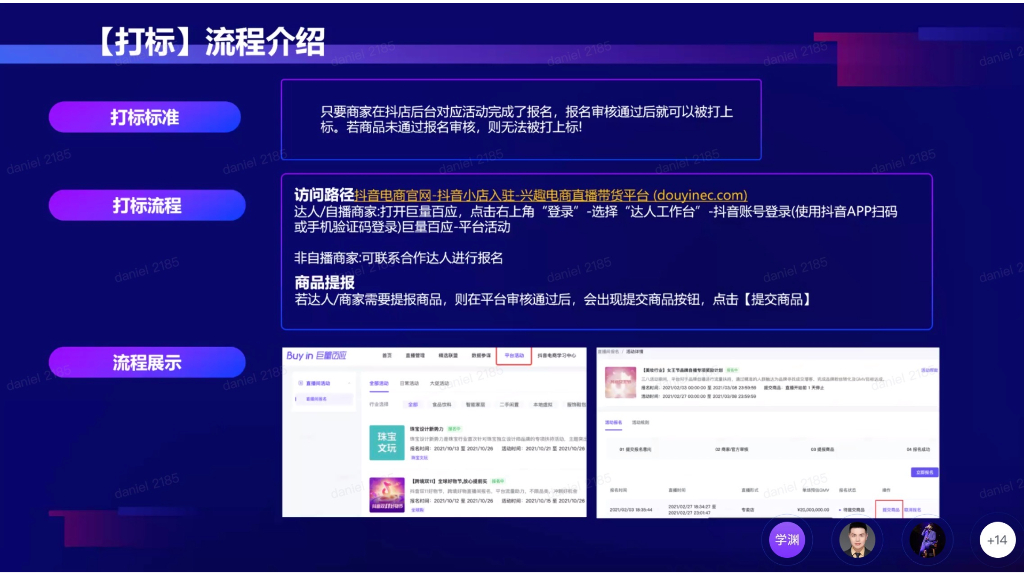Click the suited man participant avatar
The image size is (1024, 576).
(x=857, y=540)
